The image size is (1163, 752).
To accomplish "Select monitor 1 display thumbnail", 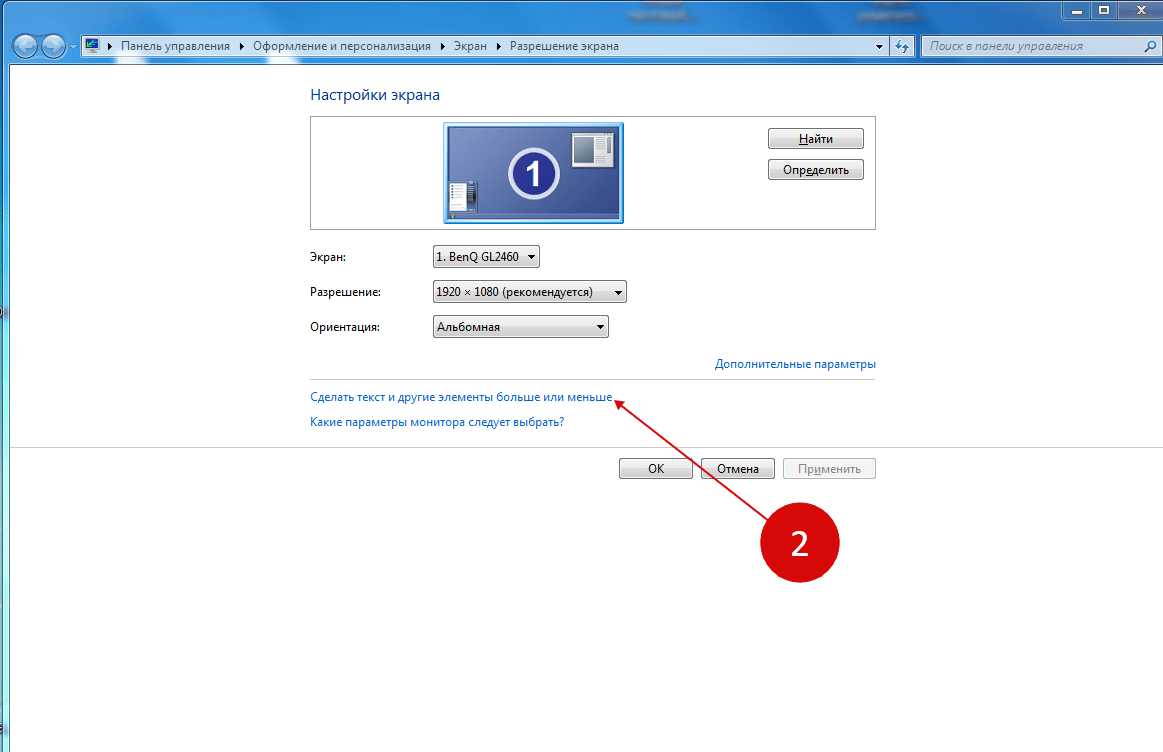I will point(533,173).
